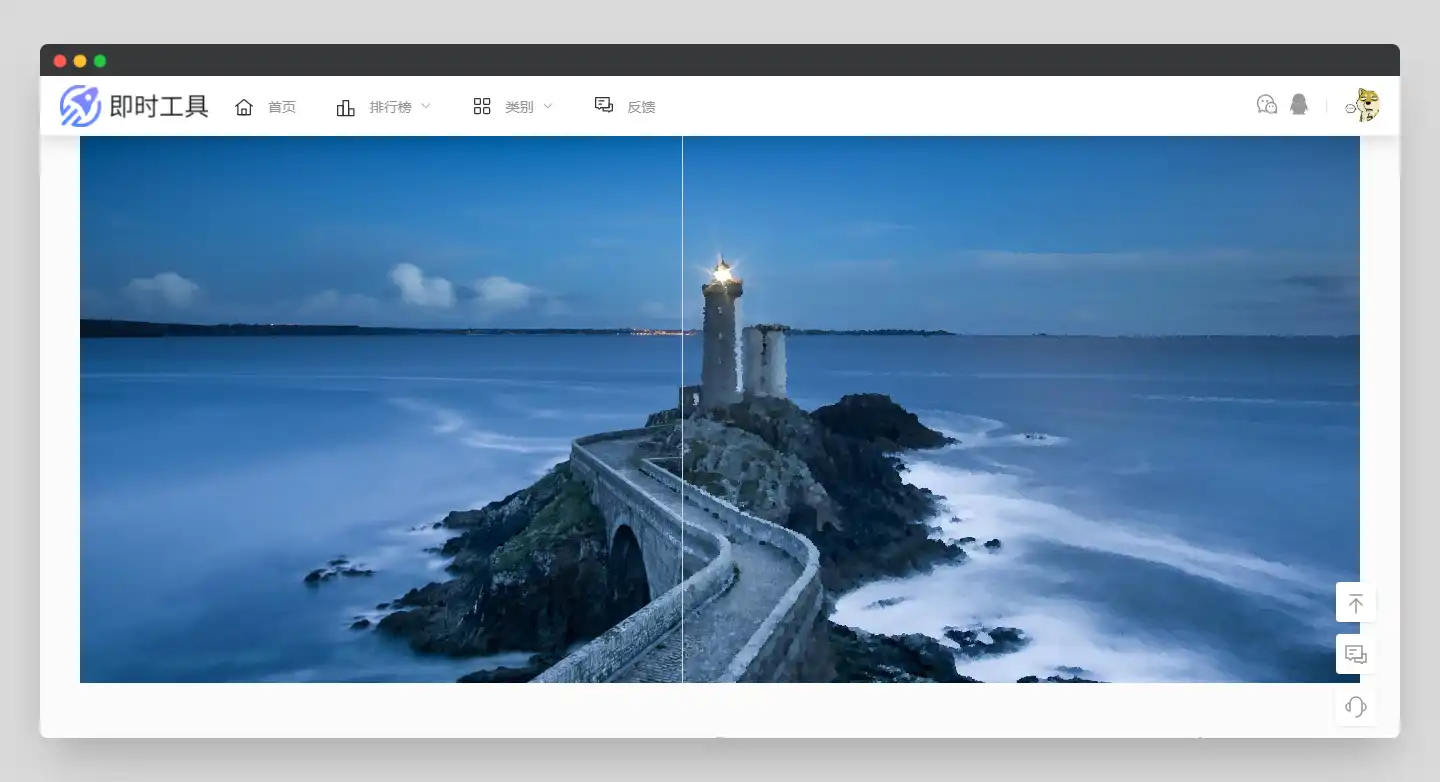This screenshot has height=782, width=1440.
Task: Maximize the window with green button
Action: click(100, 61)
